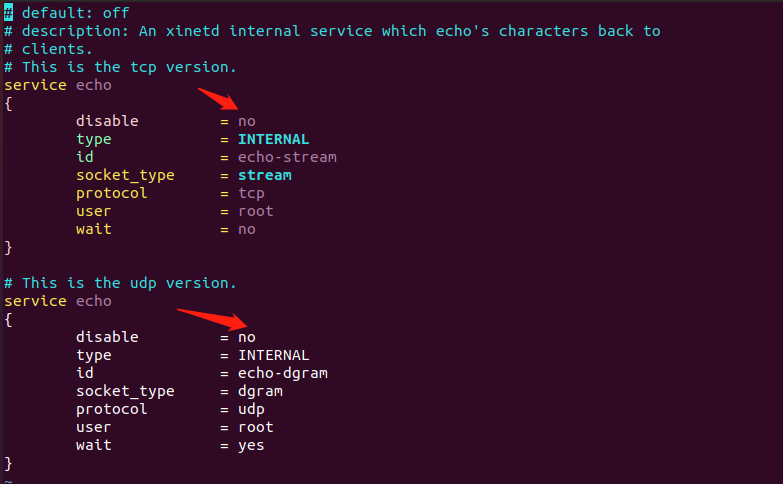Click the second "service echo" line
783x484 pixels.
[58, 301]
